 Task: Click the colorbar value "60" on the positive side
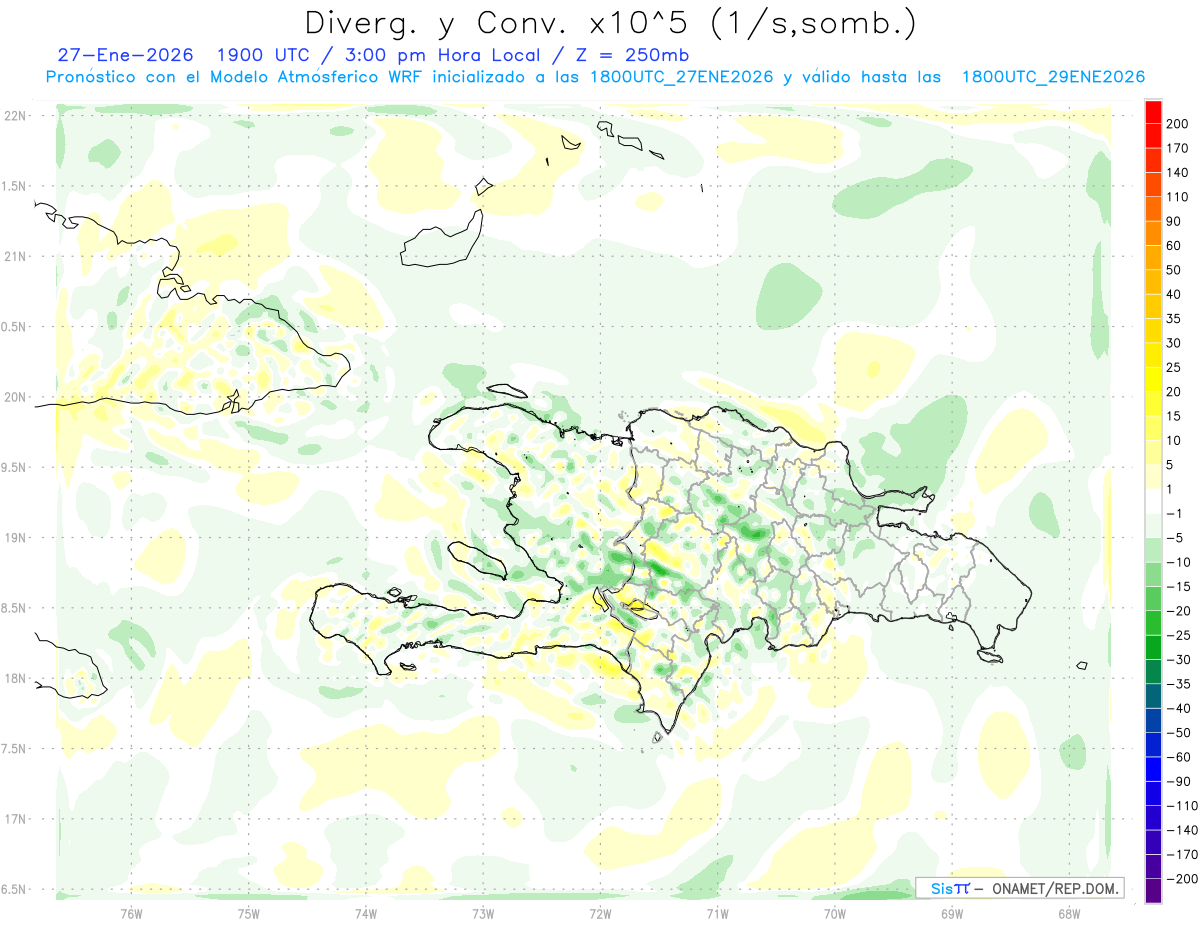click(x=1175, y=246)
